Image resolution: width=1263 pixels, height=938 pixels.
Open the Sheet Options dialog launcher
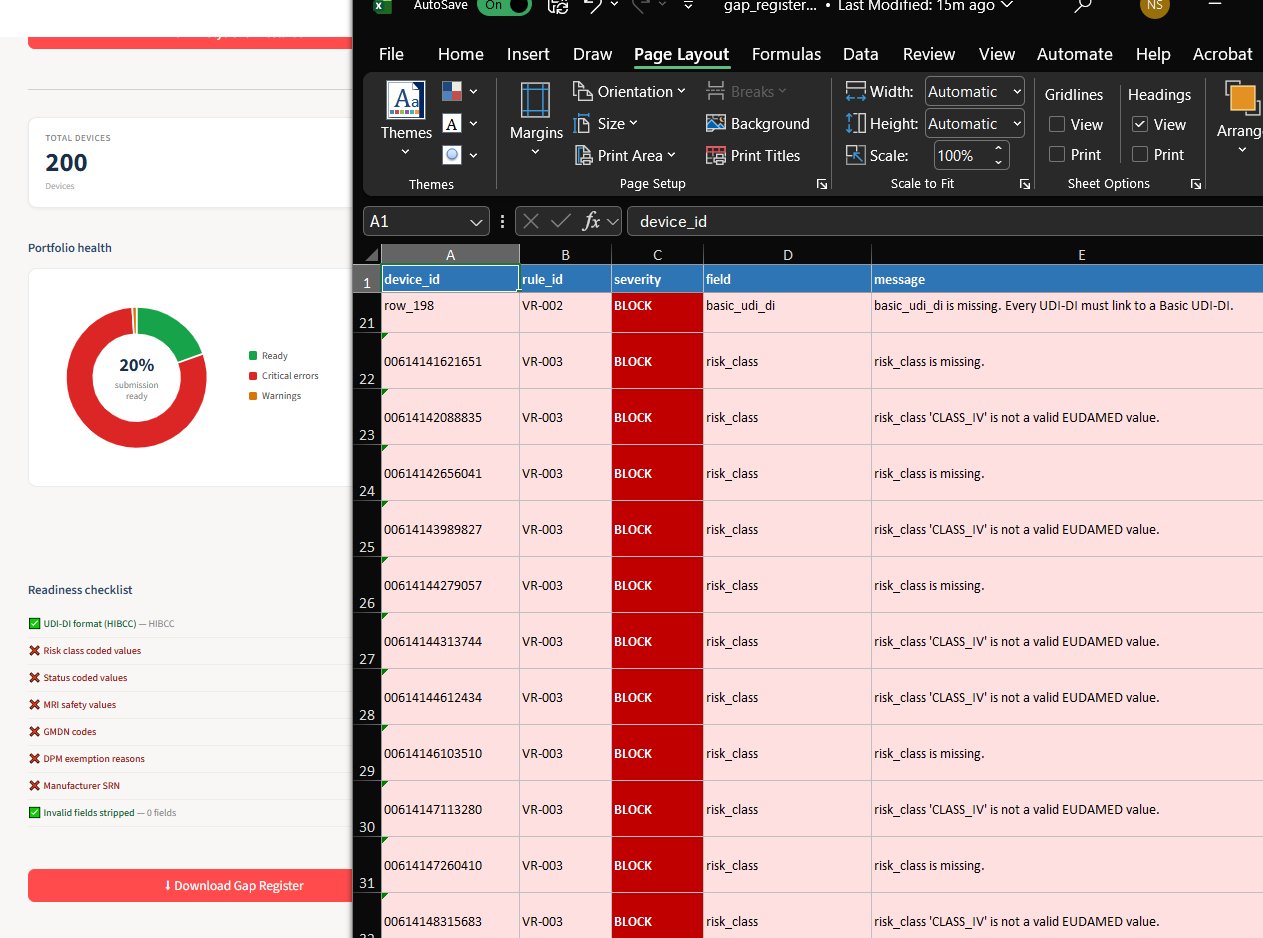(x=1196, y=184)
